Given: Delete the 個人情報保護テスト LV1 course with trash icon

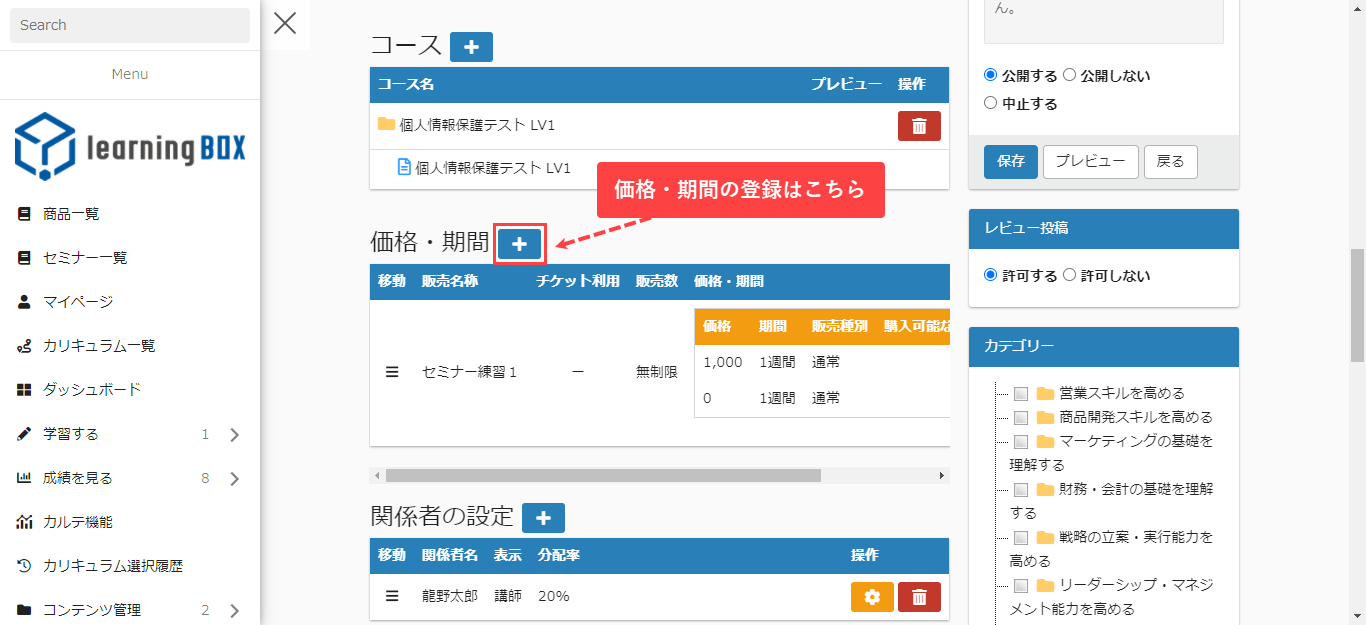Looking at the screenshot, I should tap(919, 126).
